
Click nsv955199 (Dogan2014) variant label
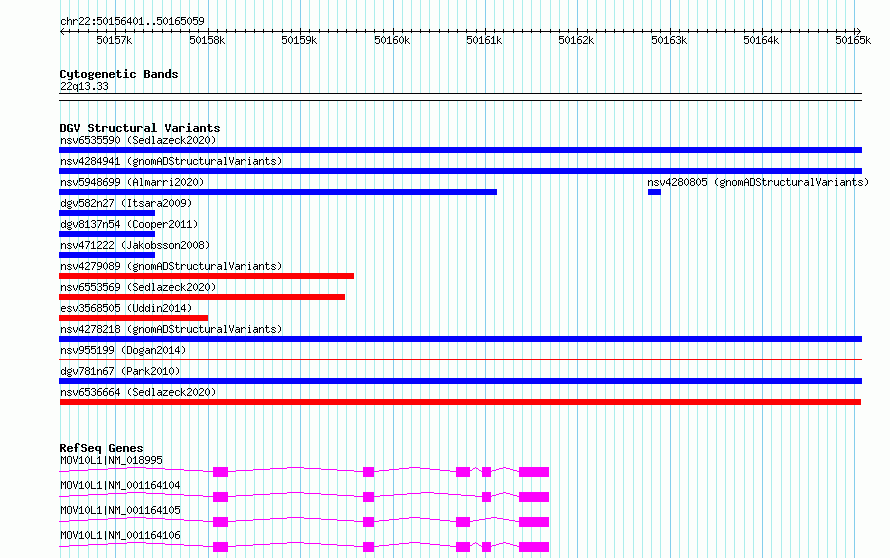123,350
